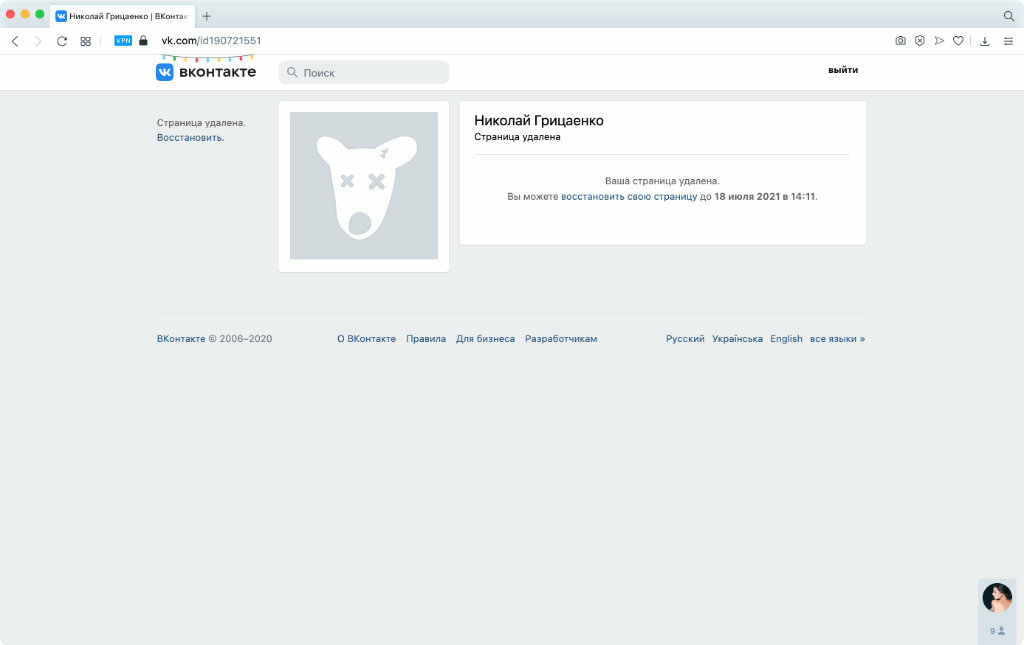Open the ВКонтакте footer link
1024x645 pixels.
(x=181, y=339)
